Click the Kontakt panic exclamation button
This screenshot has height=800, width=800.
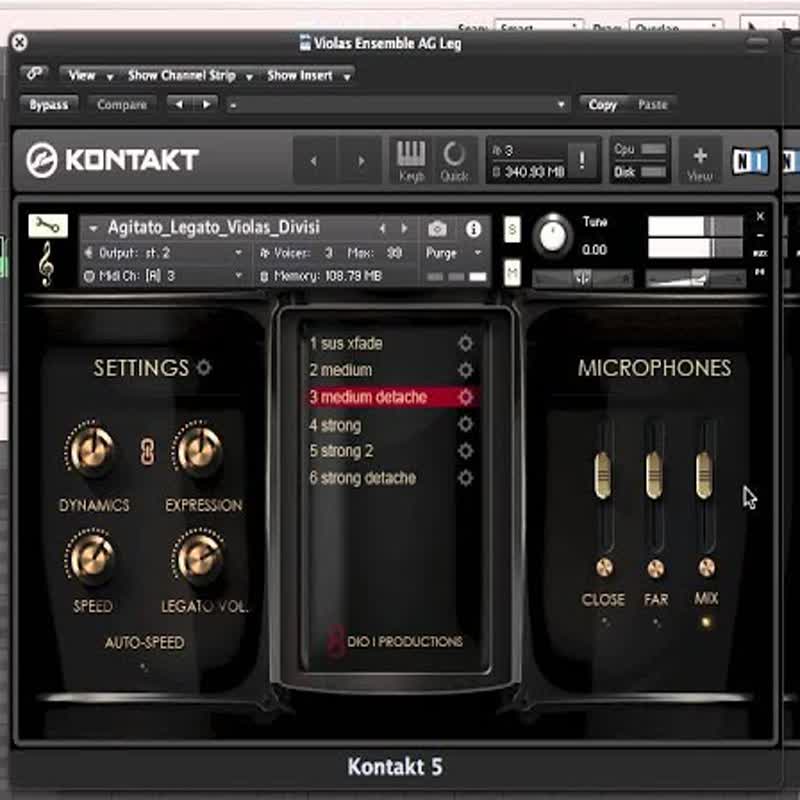click(582, 160)
